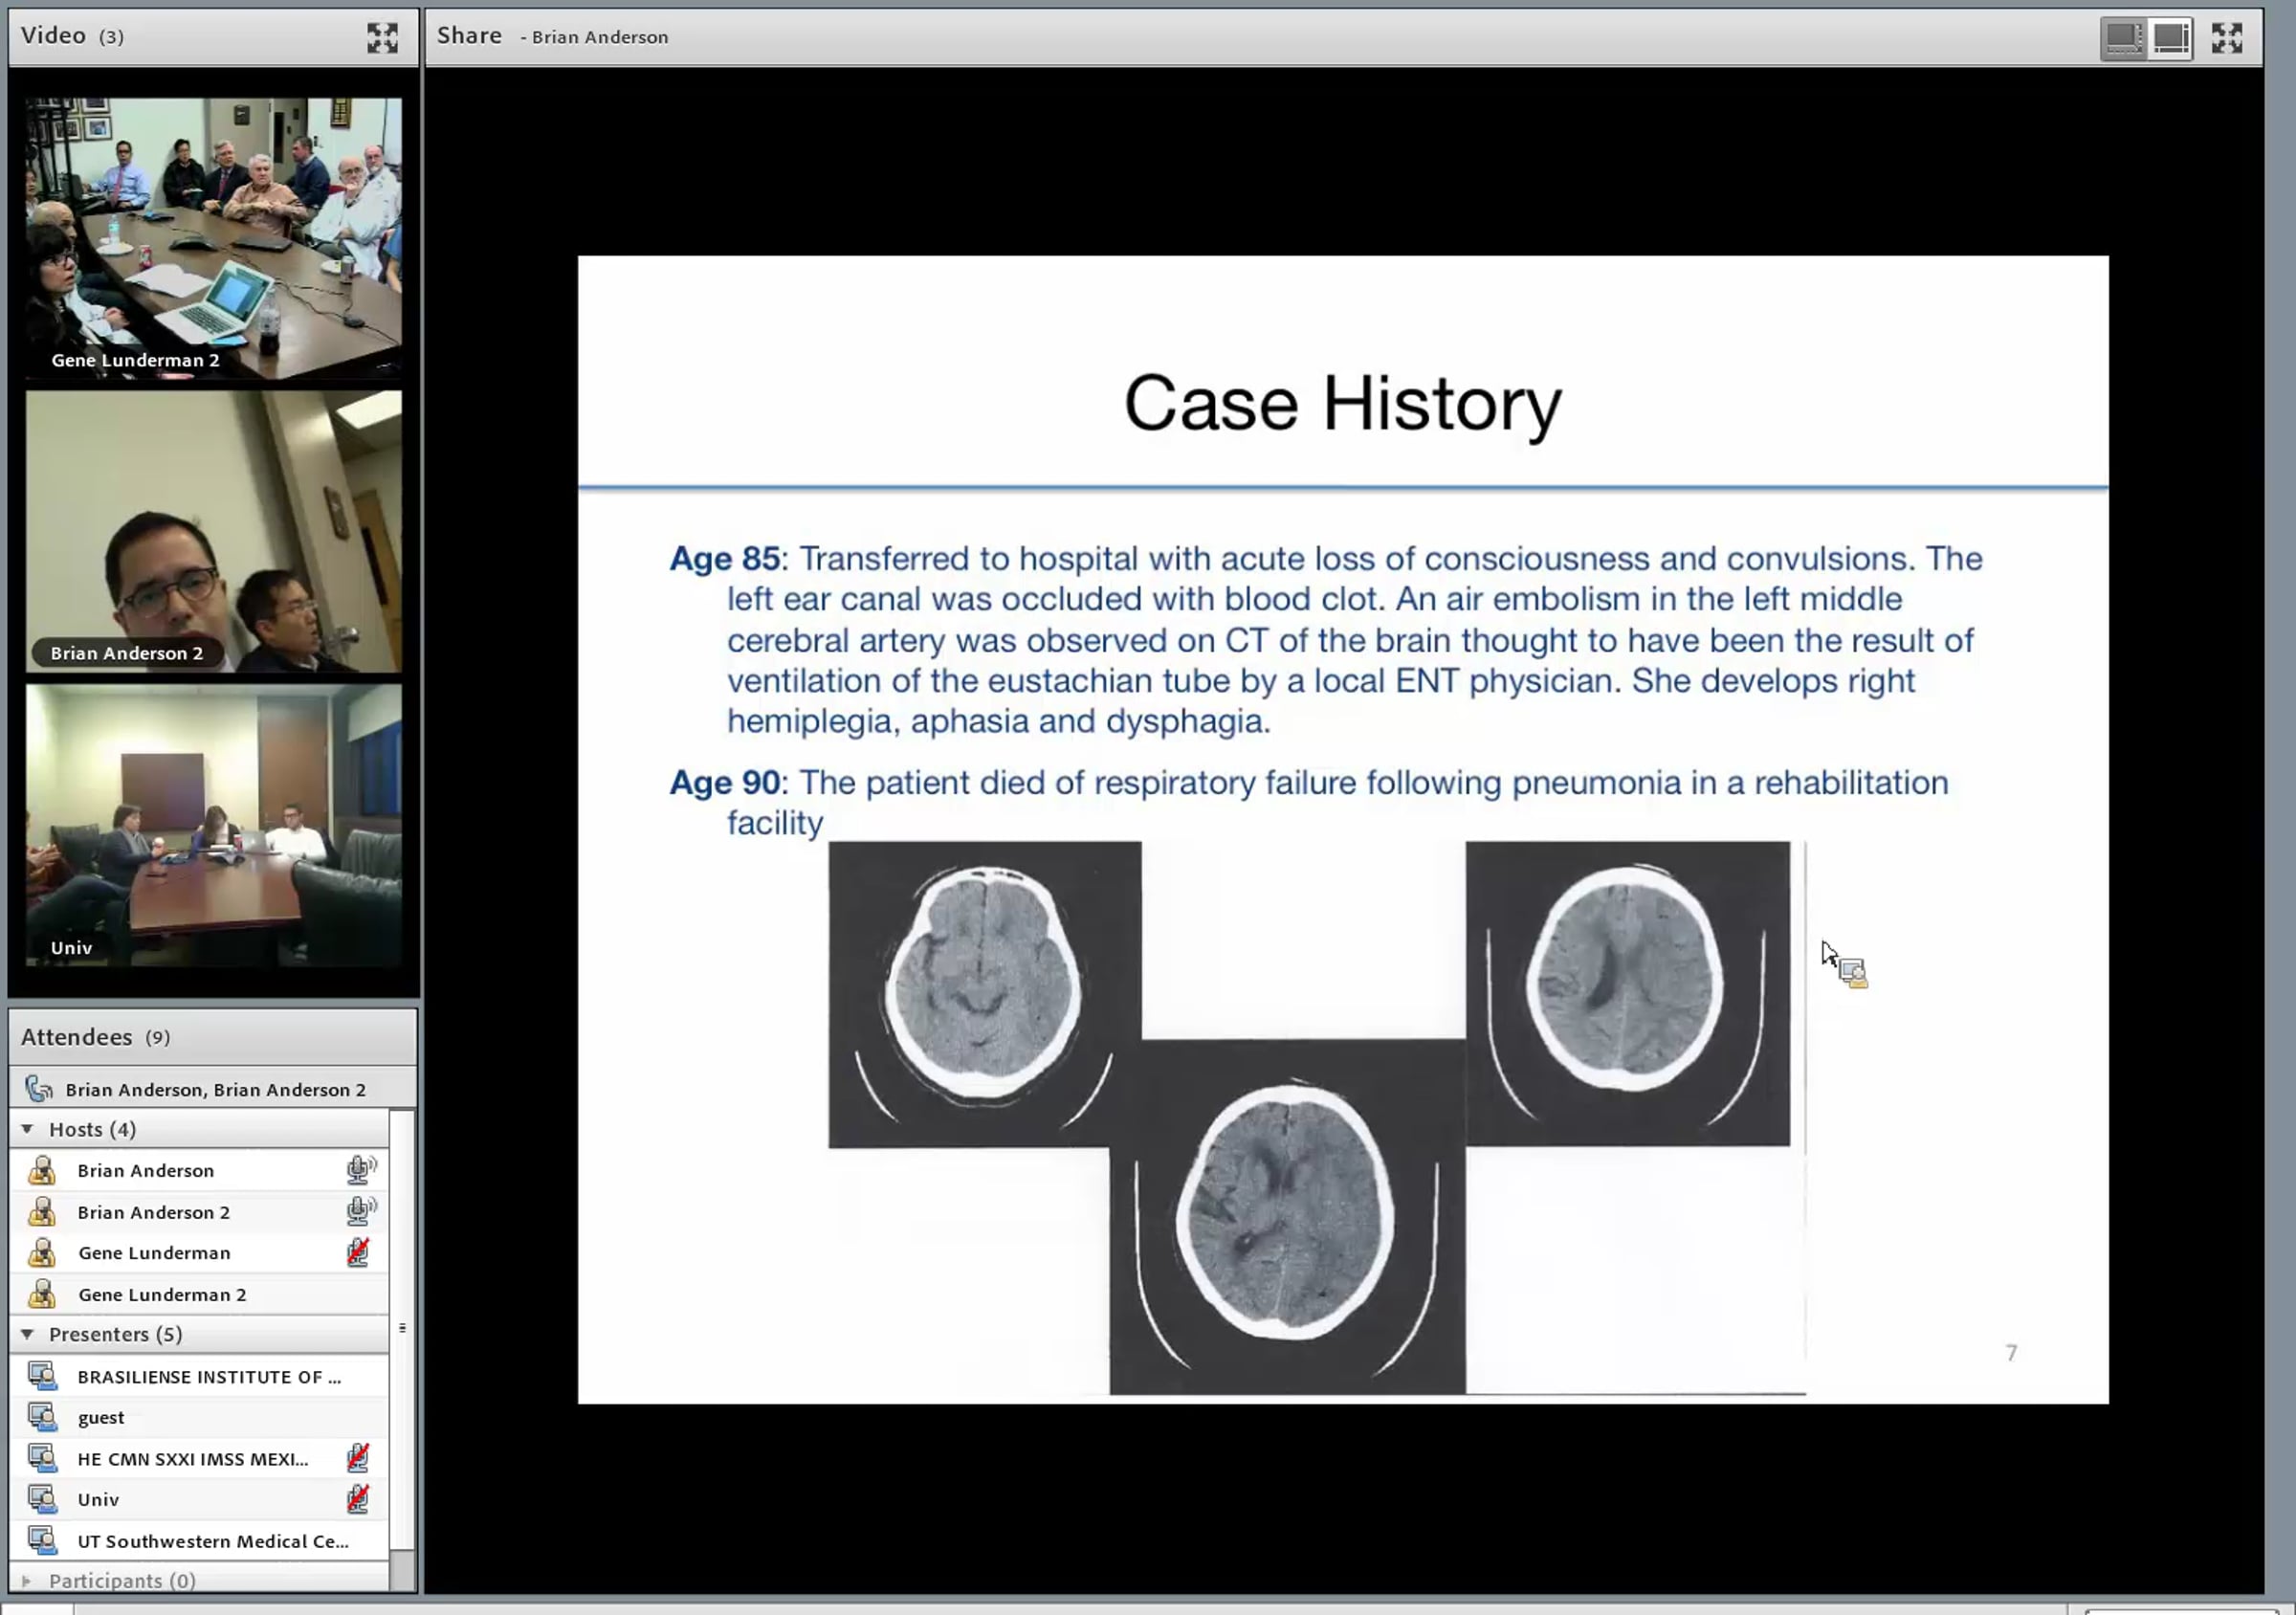Screen dimensions: 2296x1615
Task: Maximize the Video pod with fullscreen icon
Action: click(x=382, y=38)
